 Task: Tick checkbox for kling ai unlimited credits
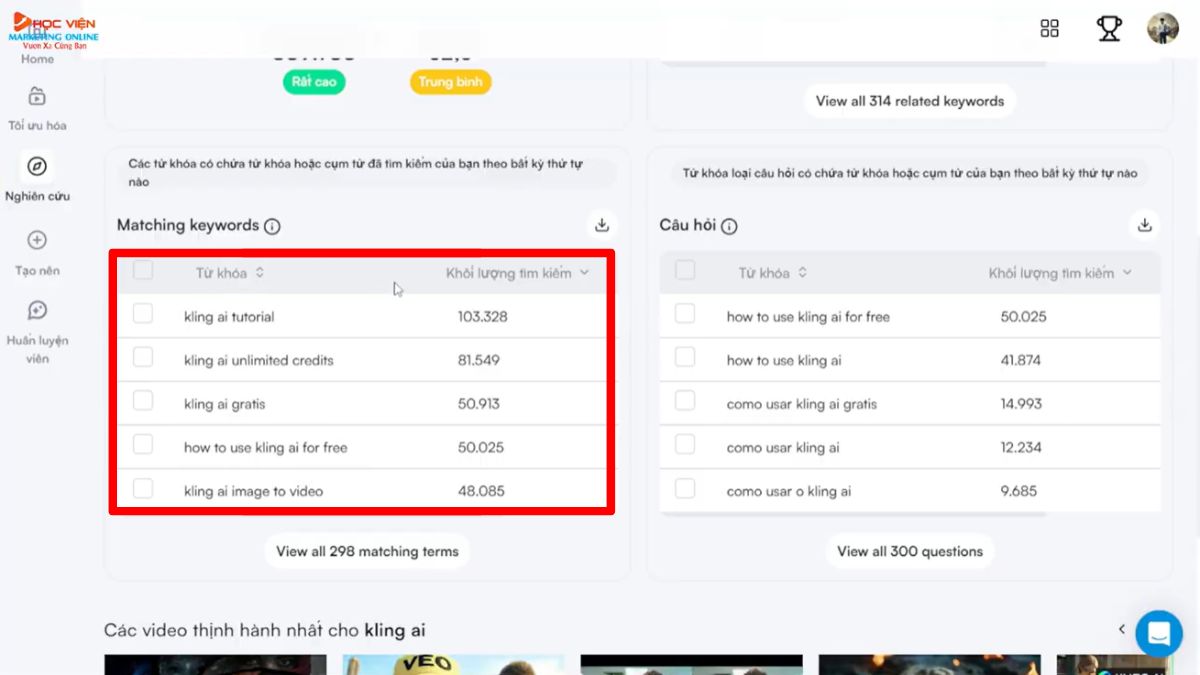tap(143, 357)
